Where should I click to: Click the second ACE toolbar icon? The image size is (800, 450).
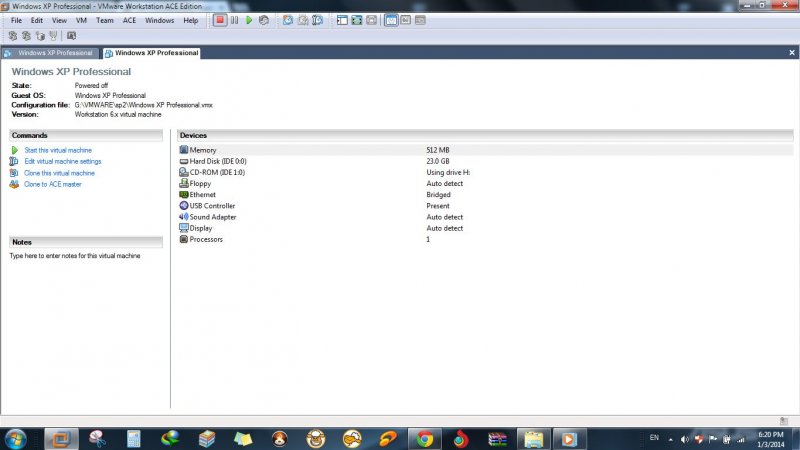(26, 36)
